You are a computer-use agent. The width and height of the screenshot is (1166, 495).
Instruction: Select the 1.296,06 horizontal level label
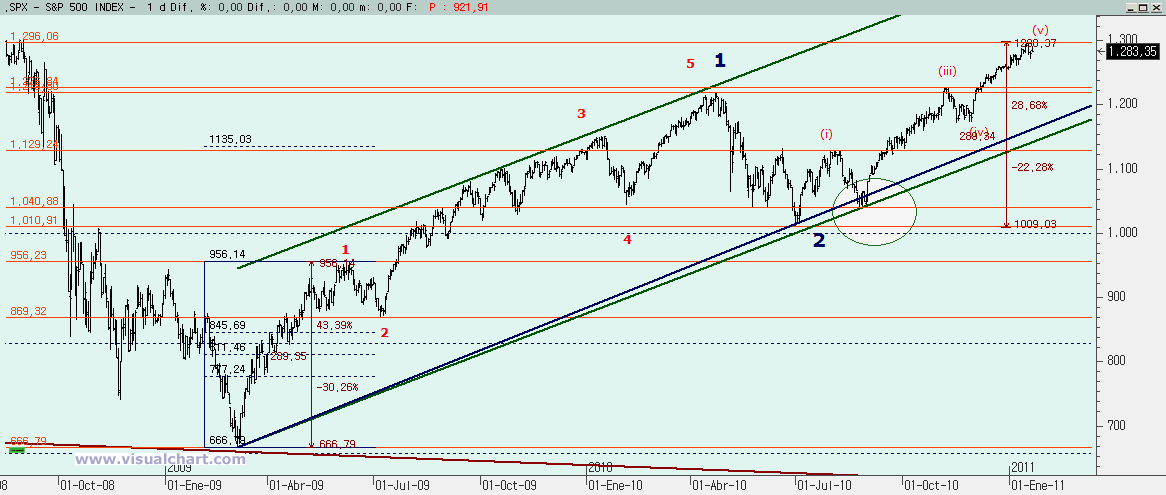click(x=34, y=36)
